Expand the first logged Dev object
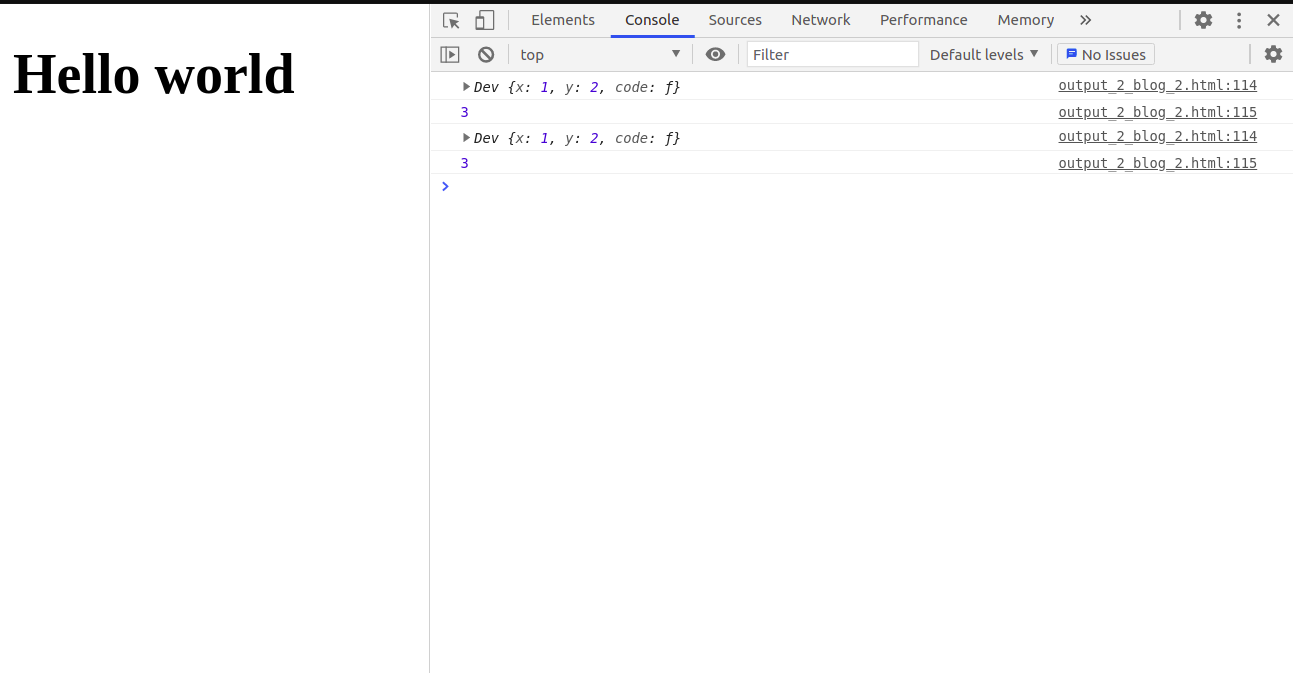This screenshot has height=673, width=1293. coord(465,86)
